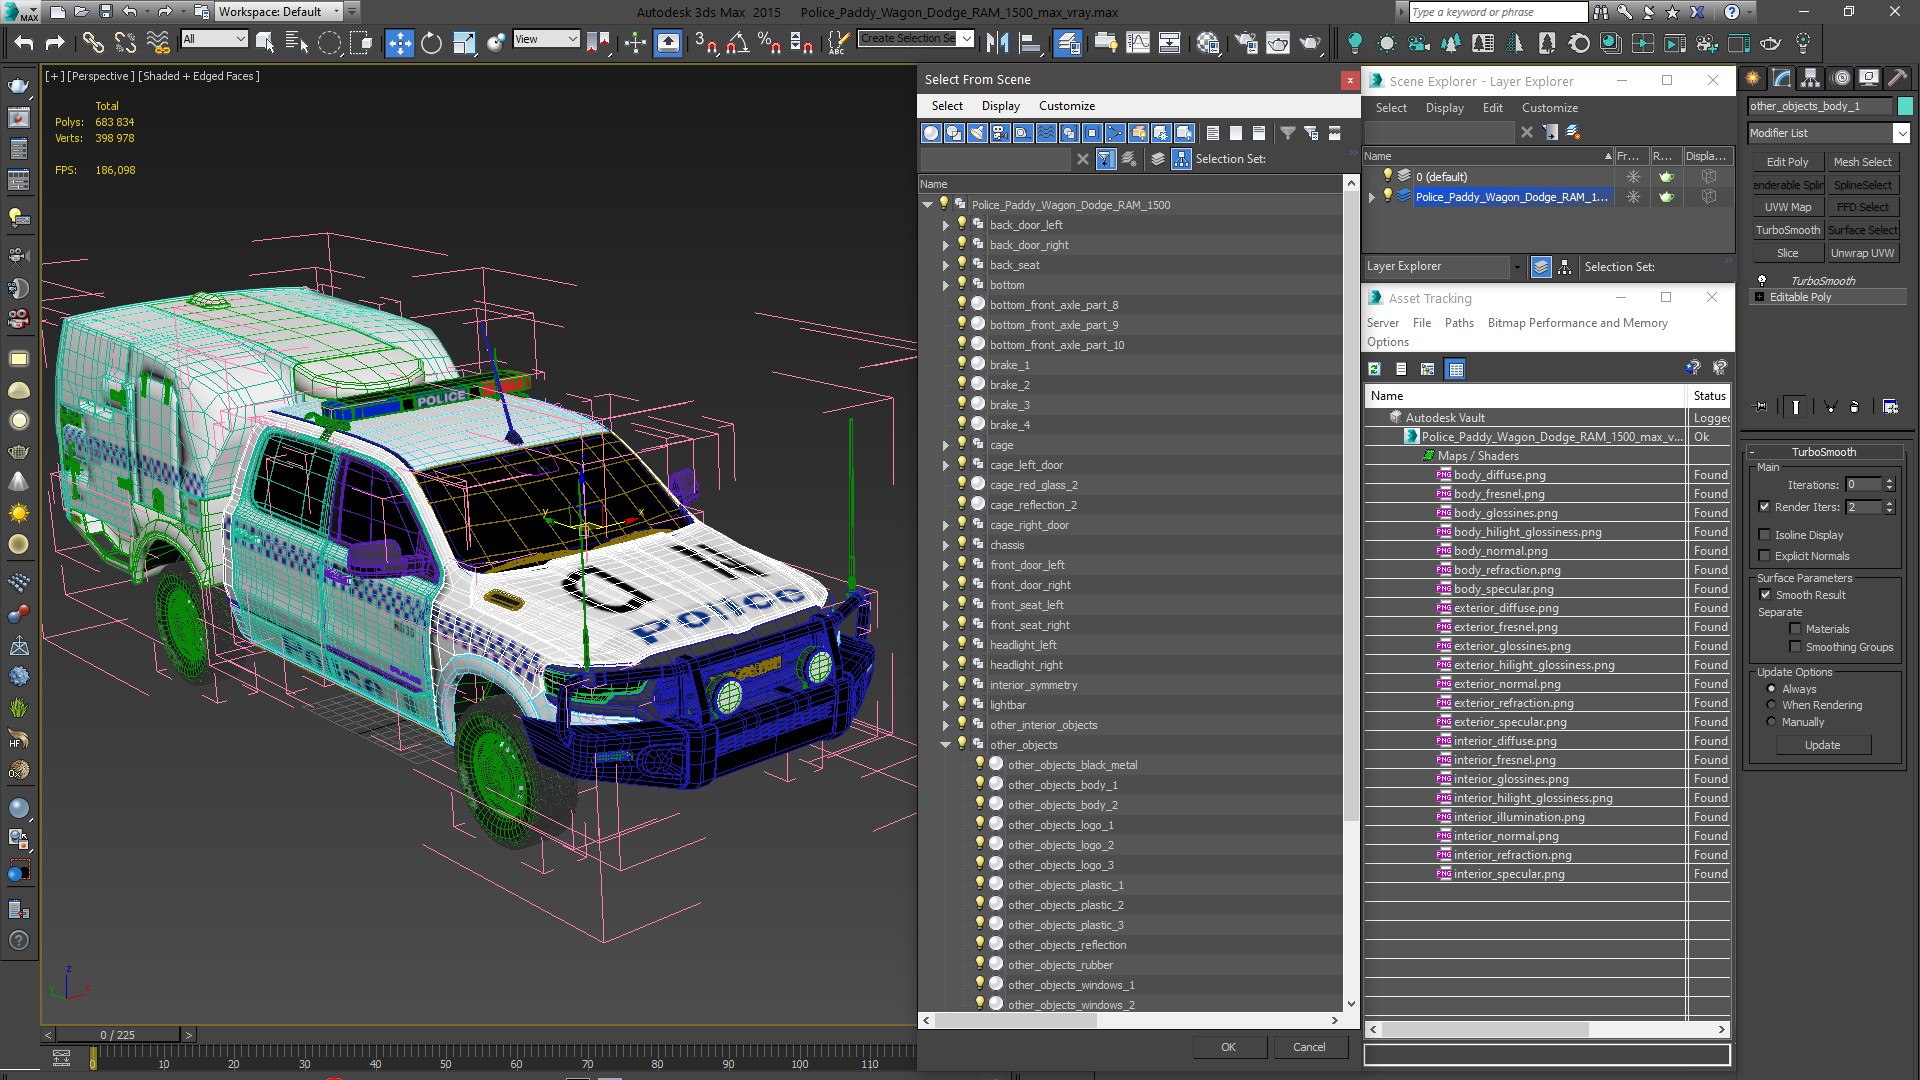
Task: Select the Always update option
Action: click(1771, 689)
